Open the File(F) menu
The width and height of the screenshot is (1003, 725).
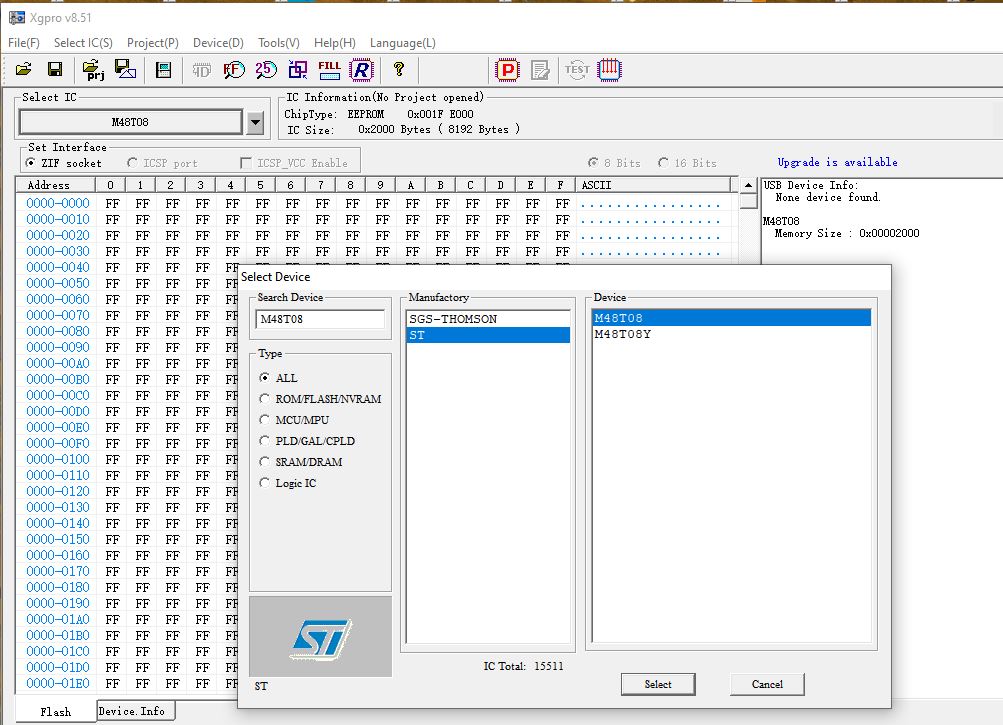click(x=24, y=43)
